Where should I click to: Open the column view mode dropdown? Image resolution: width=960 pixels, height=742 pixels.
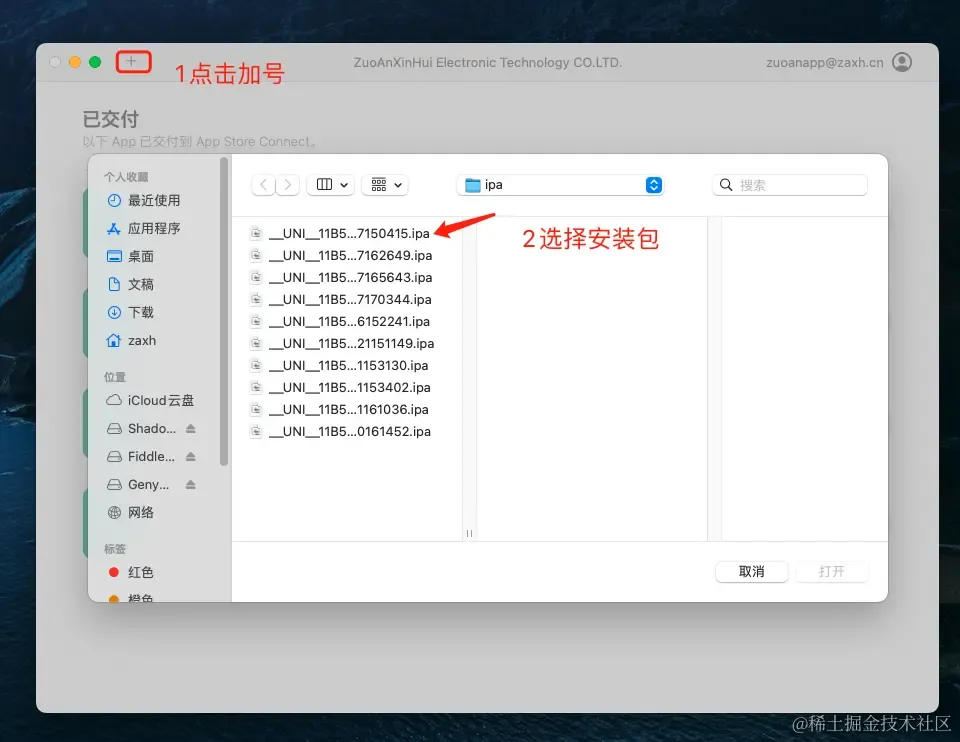331,185
